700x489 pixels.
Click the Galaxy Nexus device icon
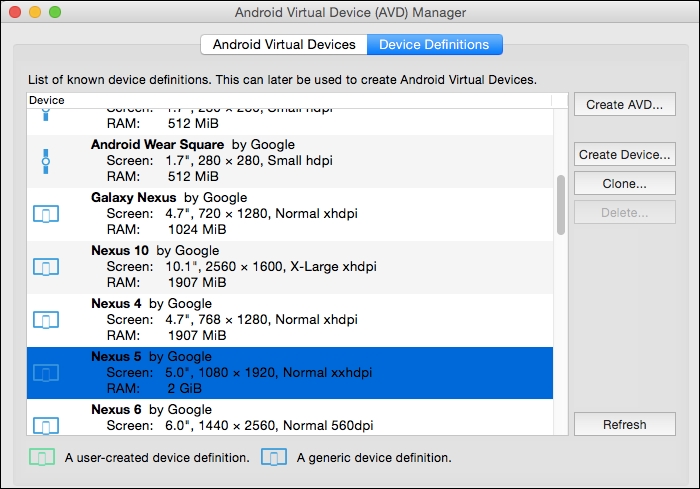tap(46, 214)
